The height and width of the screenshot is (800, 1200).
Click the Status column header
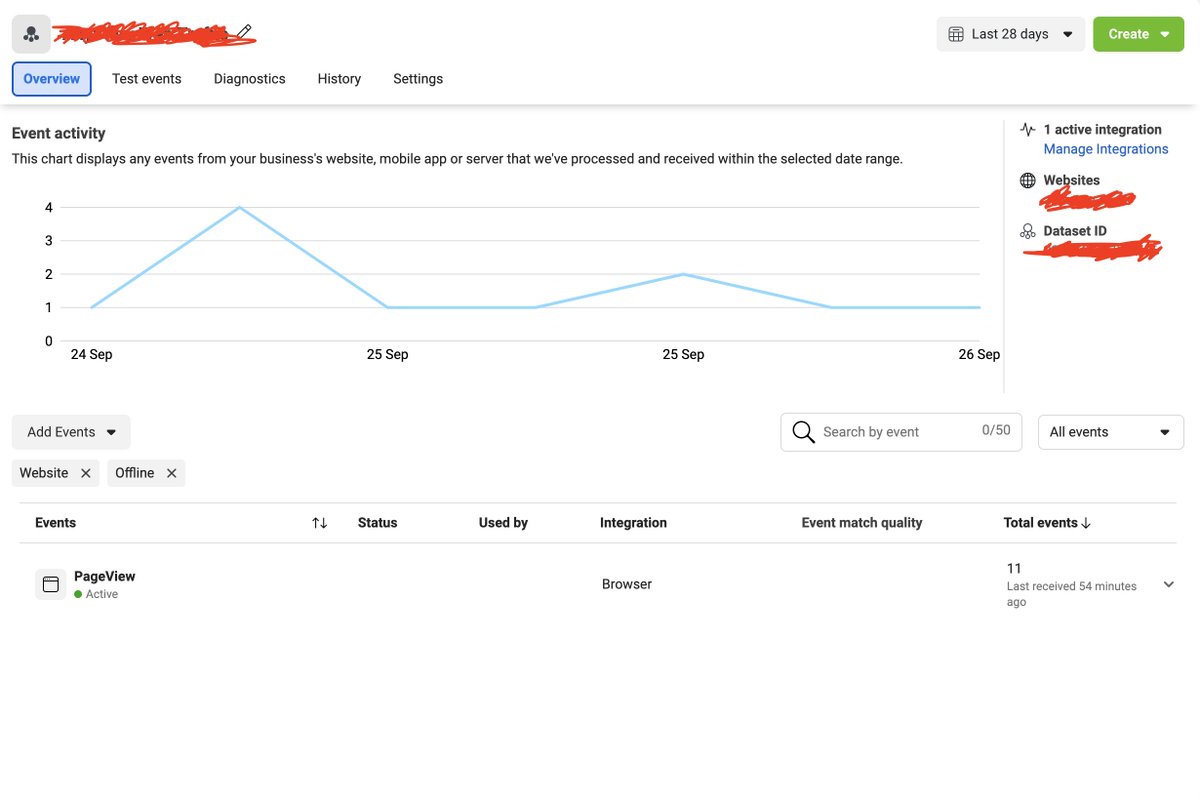coord(378,523)
